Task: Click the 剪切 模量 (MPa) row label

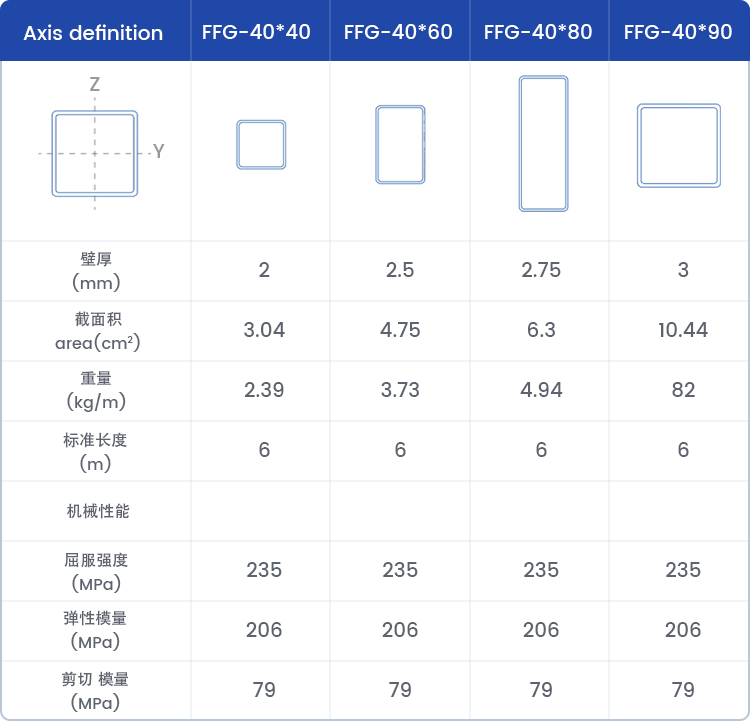Action: [x=95, y=690]
